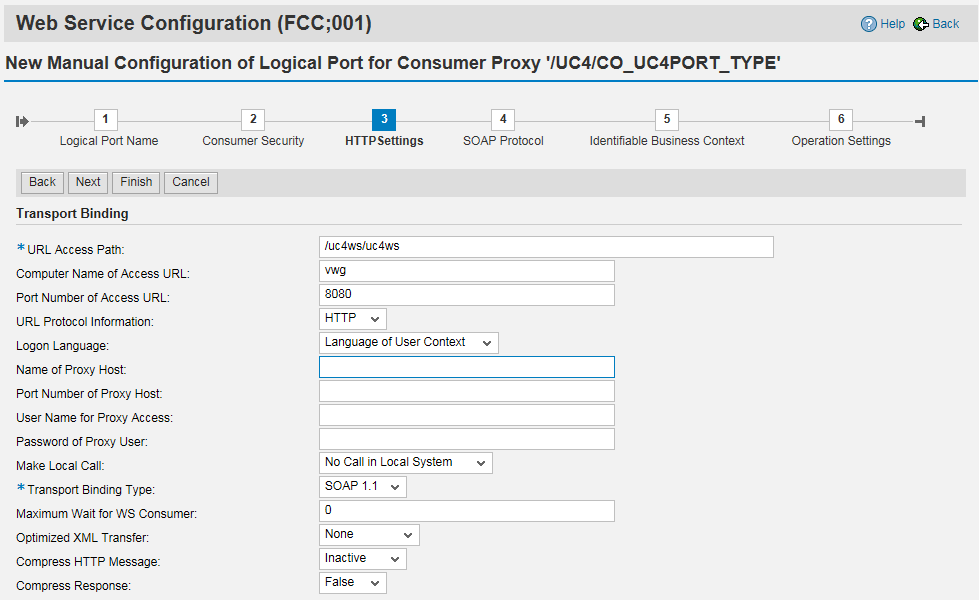The height and width of the screenshot is (600, 979).
Task: Click the Password of Proxy User field
Action: (466, 439)
